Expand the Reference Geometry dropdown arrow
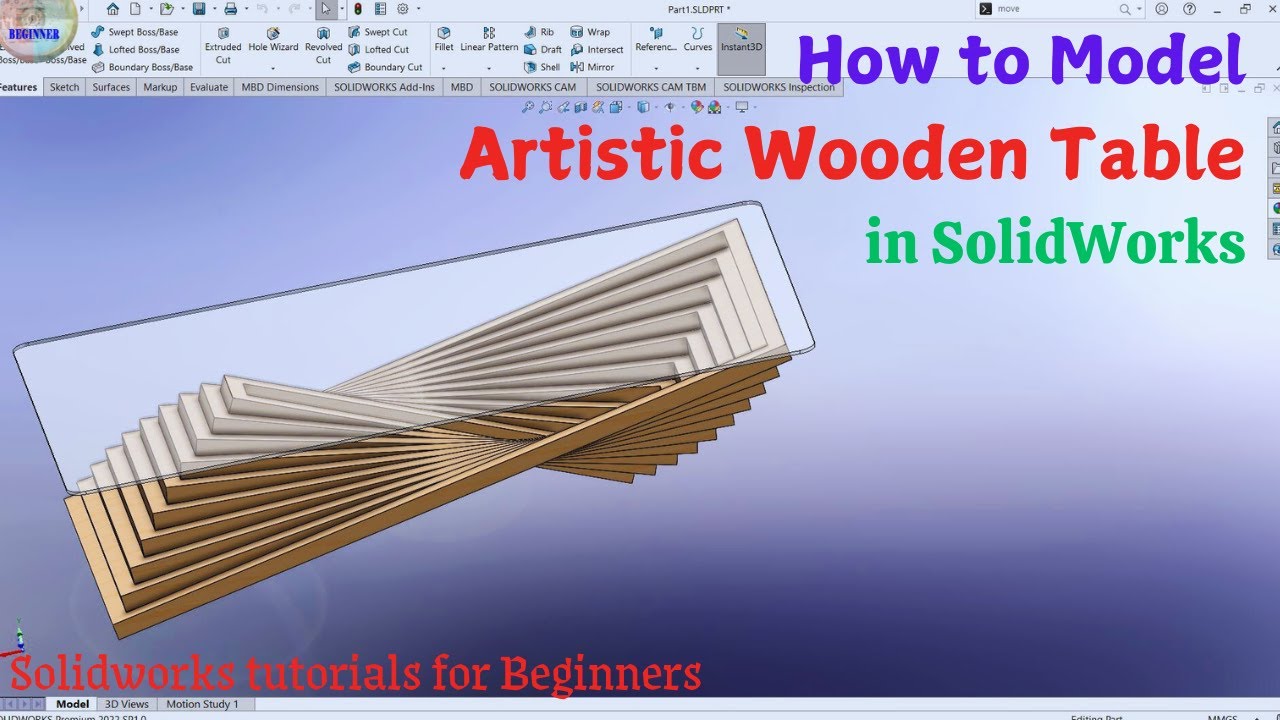This screenshot has width=1280, height=720. [x=656, y=69]
